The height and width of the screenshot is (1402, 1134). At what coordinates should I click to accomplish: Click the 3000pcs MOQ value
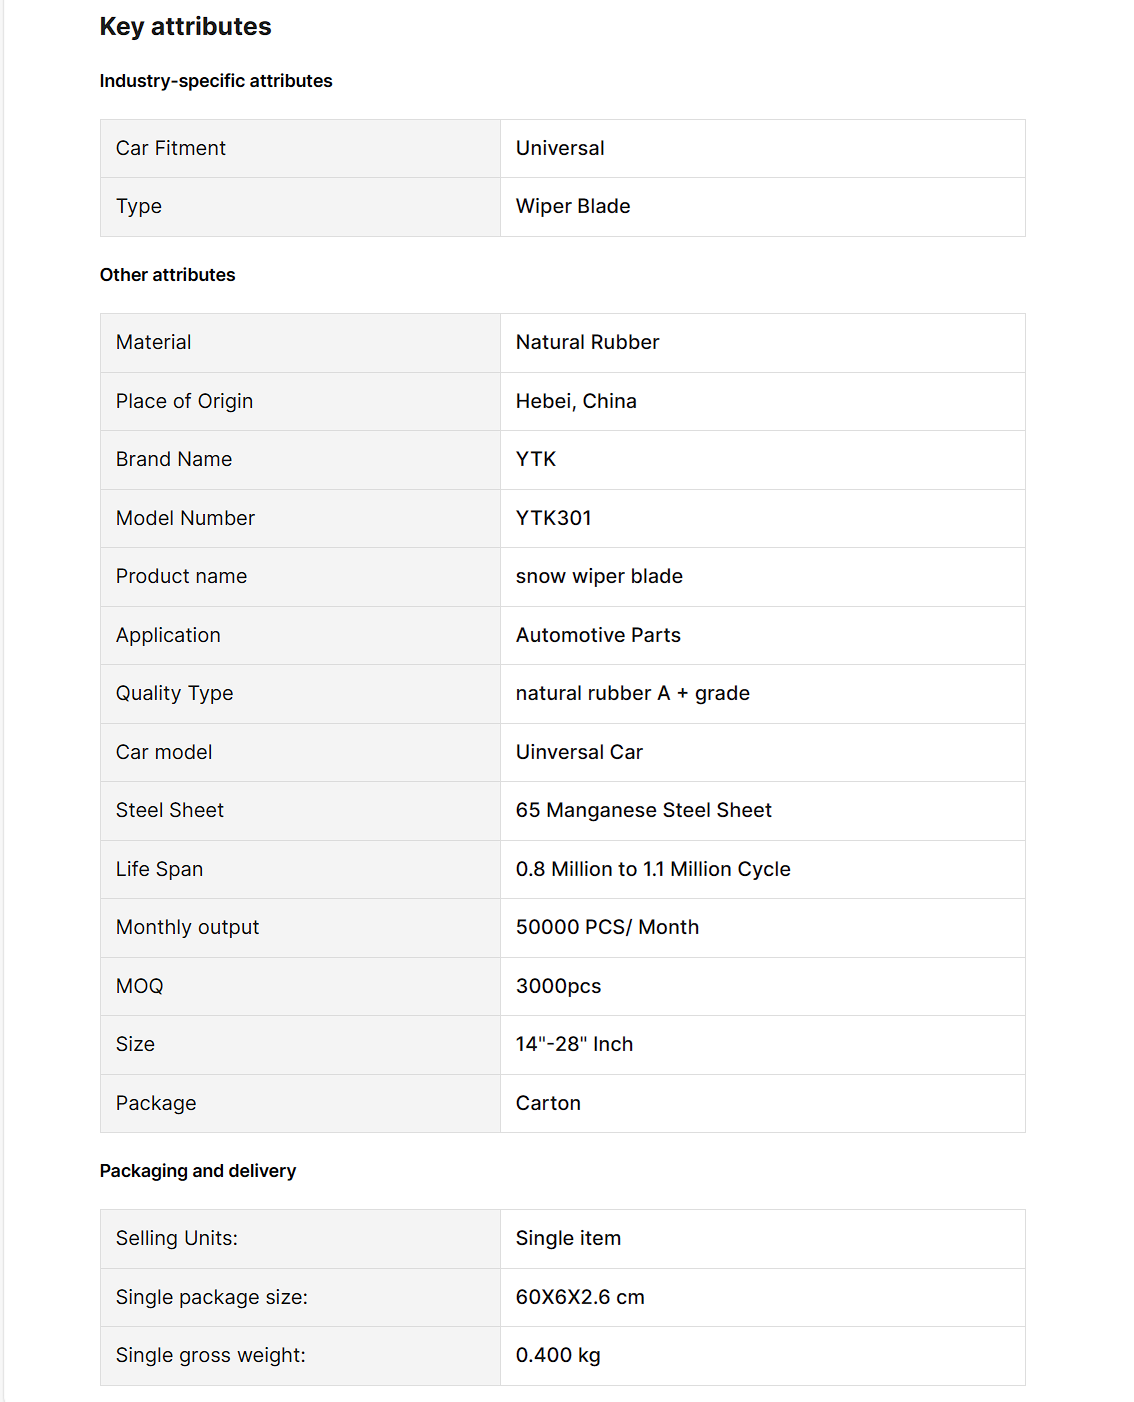click(558, 986)
